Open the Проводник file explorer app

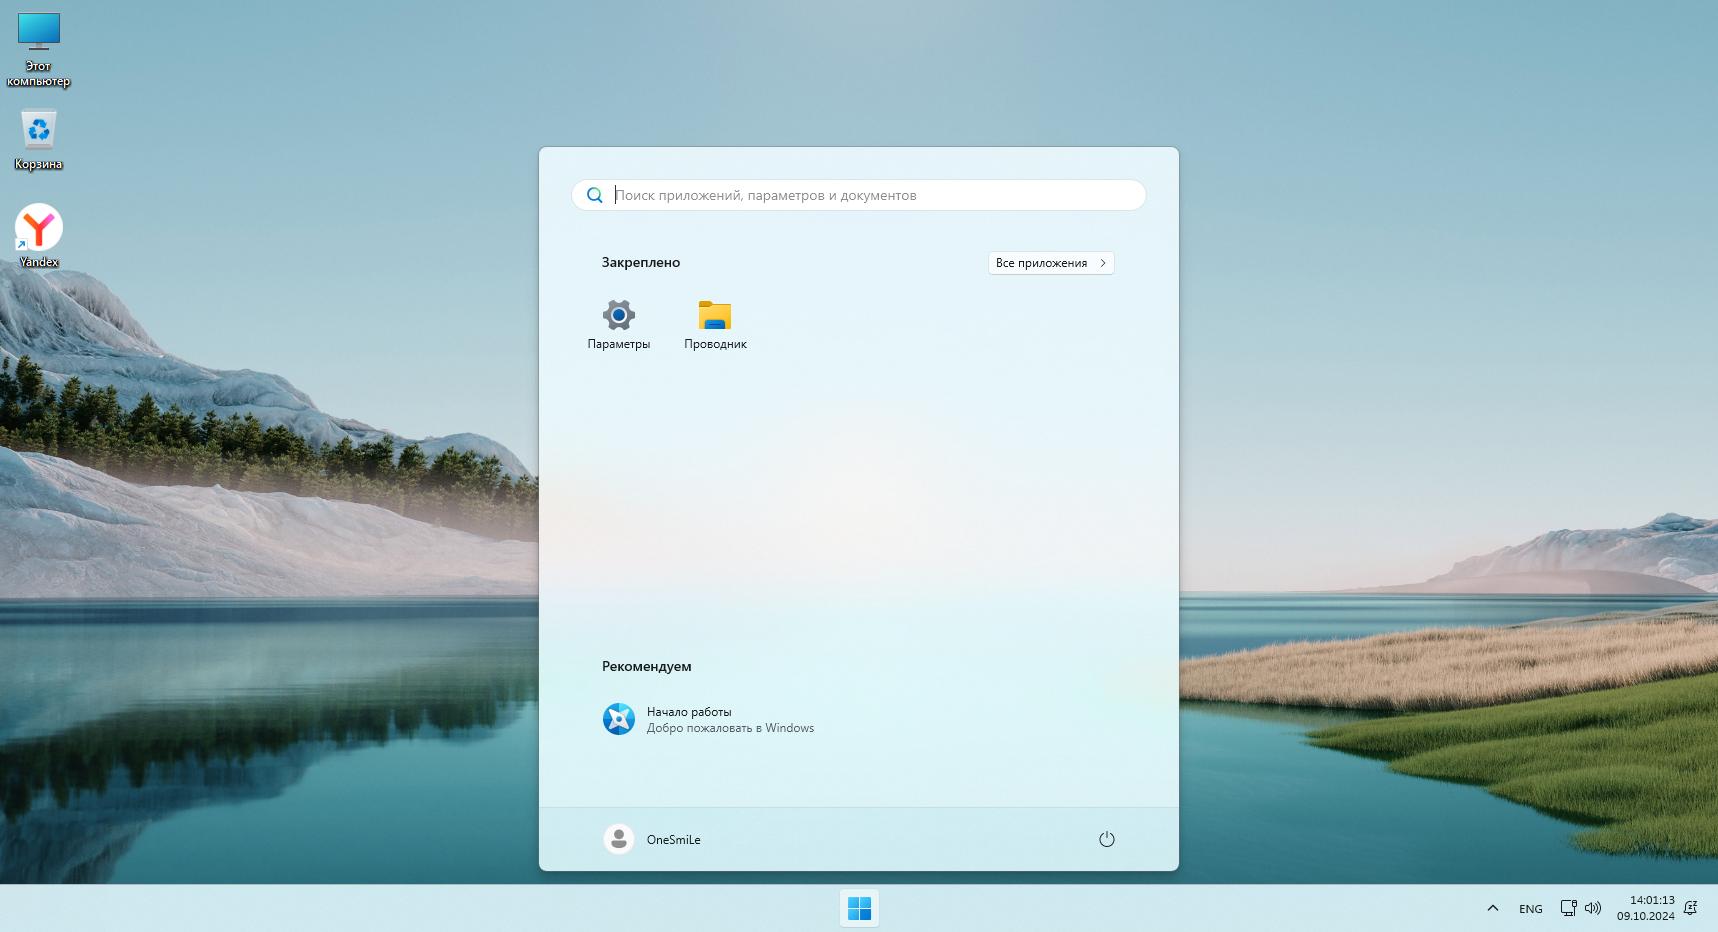[715, 324]
